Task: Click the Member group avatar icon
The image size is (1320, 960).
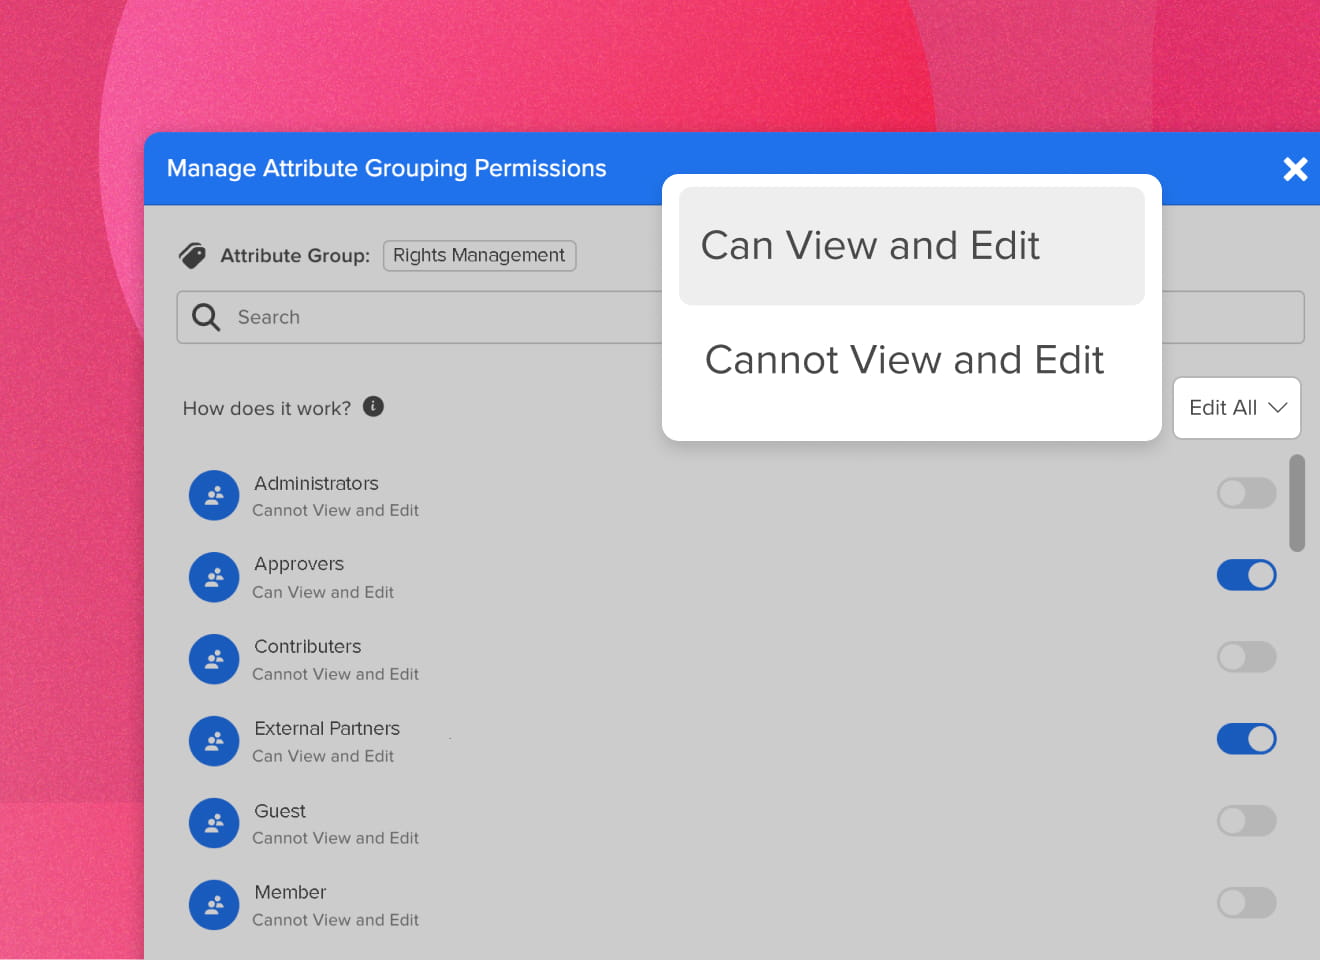Action: tap(214, 905)
